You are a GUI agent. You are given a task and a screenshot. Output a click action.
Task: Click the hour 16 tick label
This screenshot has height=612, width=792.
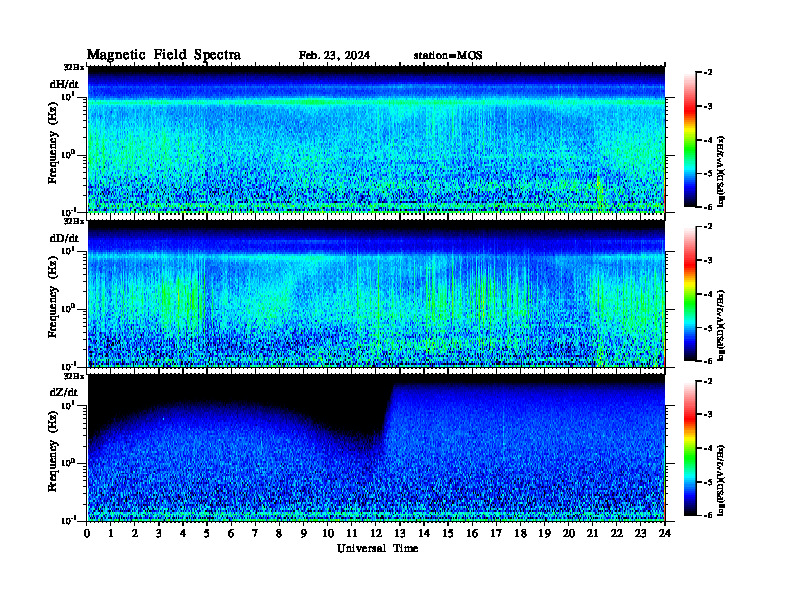(x=472, y=533)
